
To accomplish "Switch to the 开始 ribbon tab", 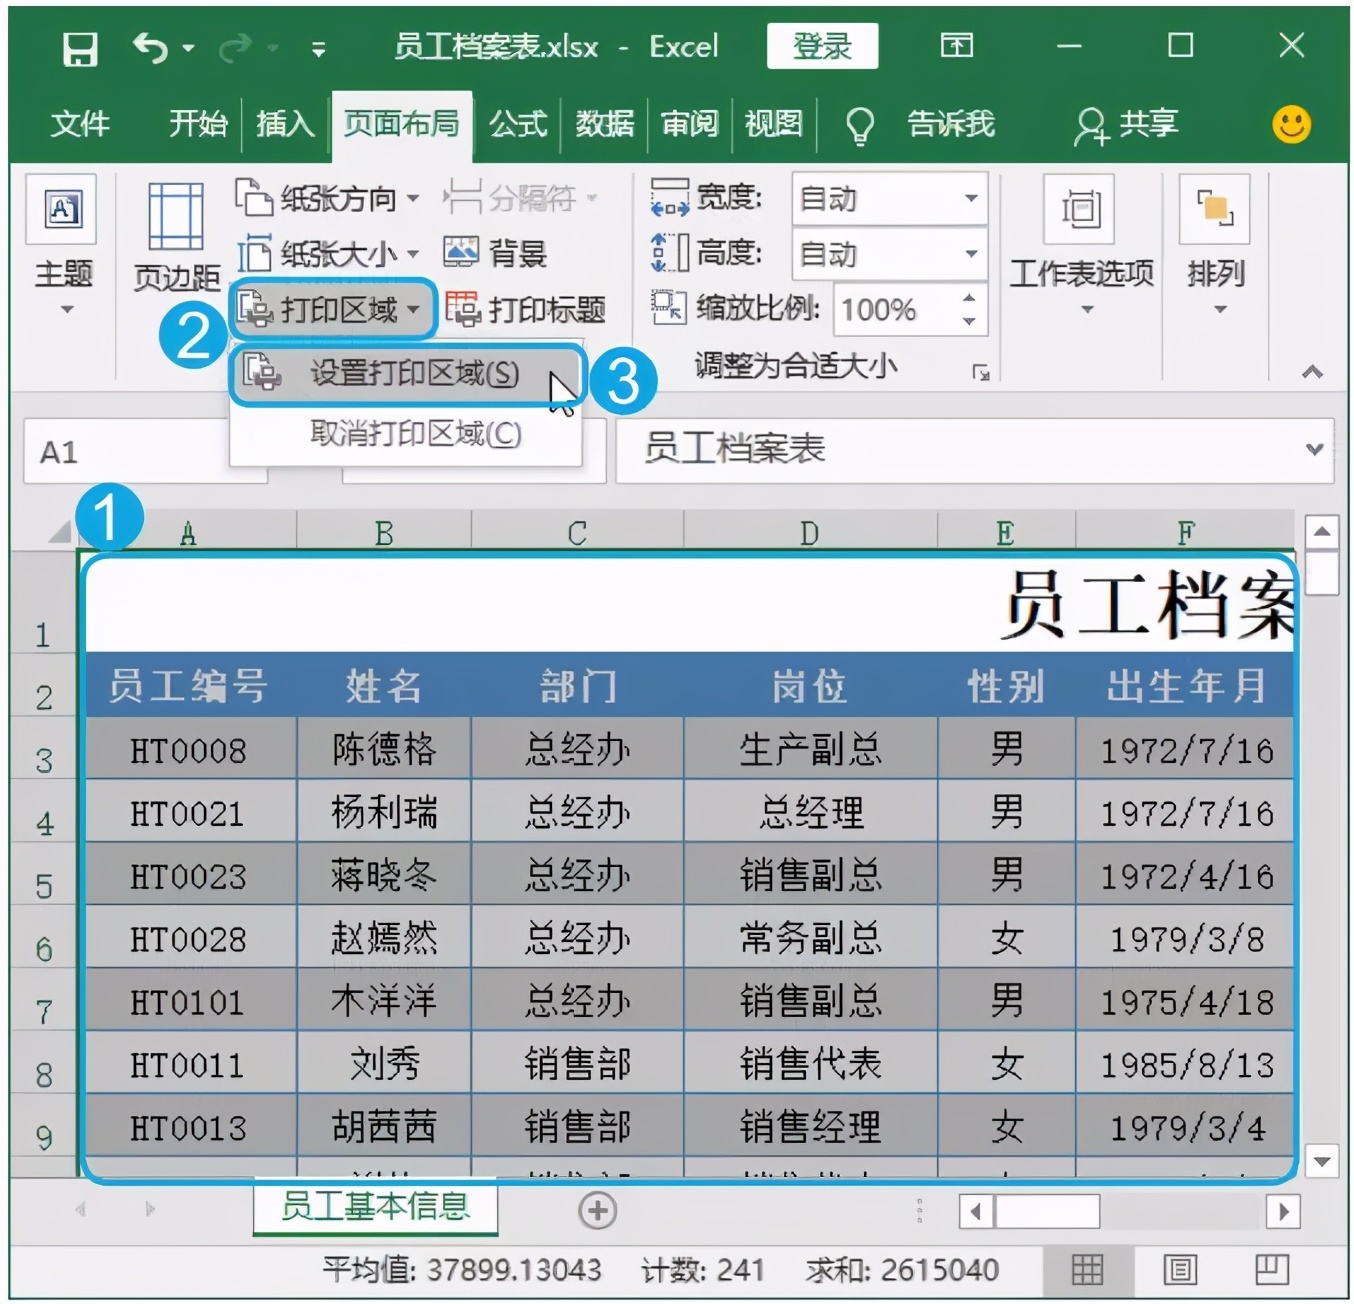I will 196,124.
